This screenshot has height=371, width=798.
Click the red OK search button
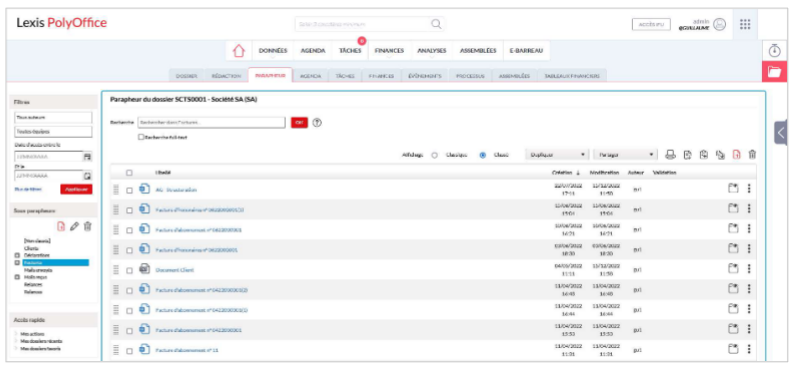coord(299,123)
